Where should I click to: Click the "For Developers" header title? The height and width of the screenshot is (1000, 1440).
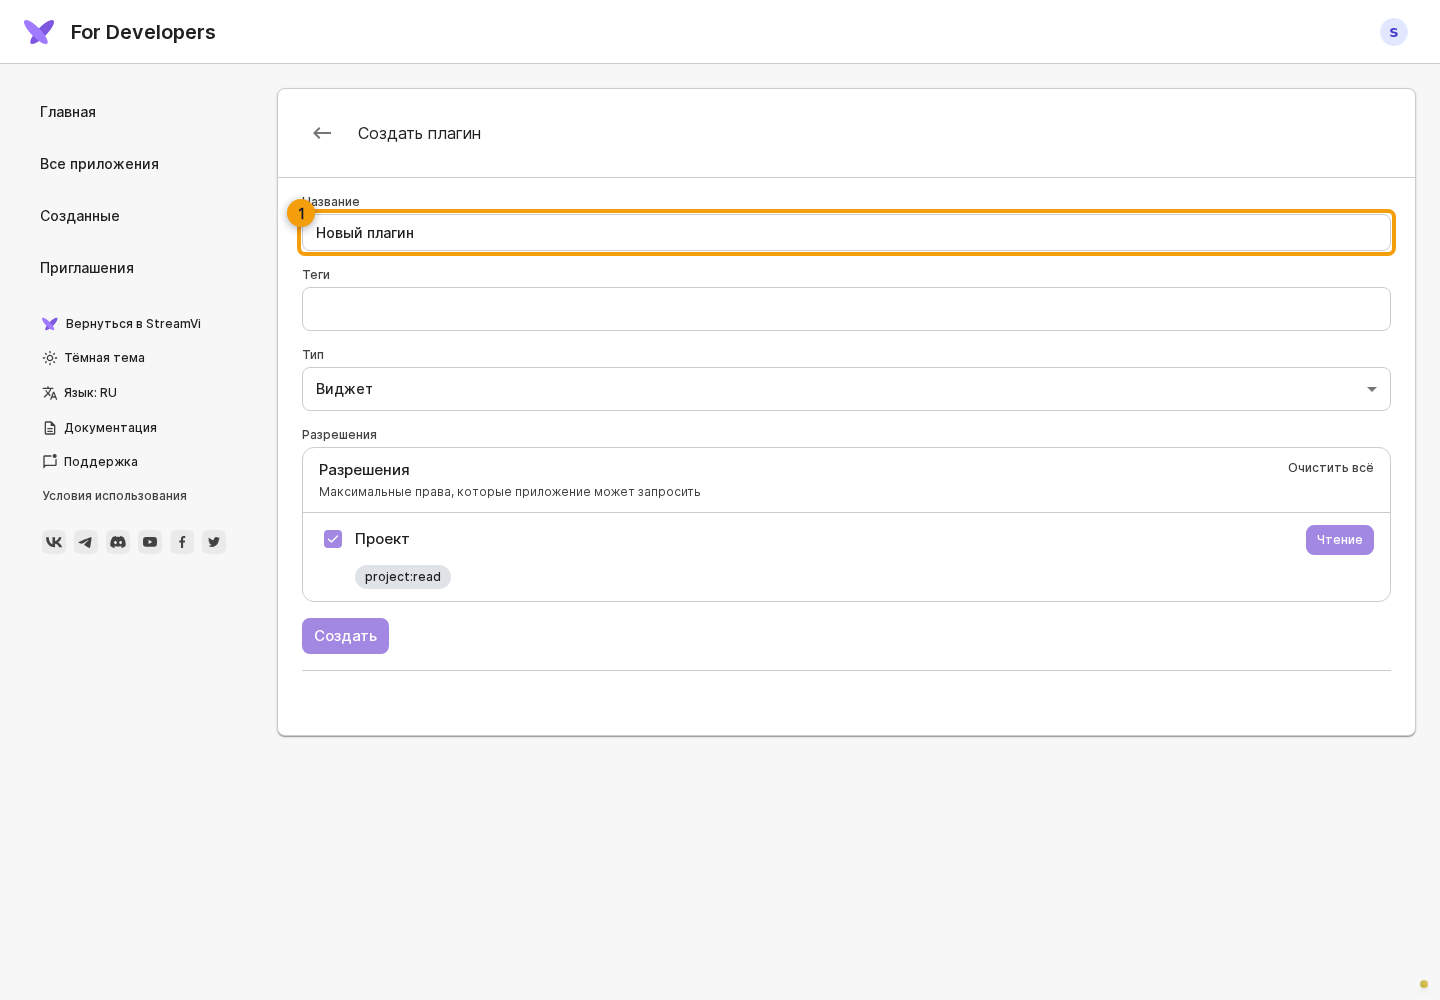143,32
